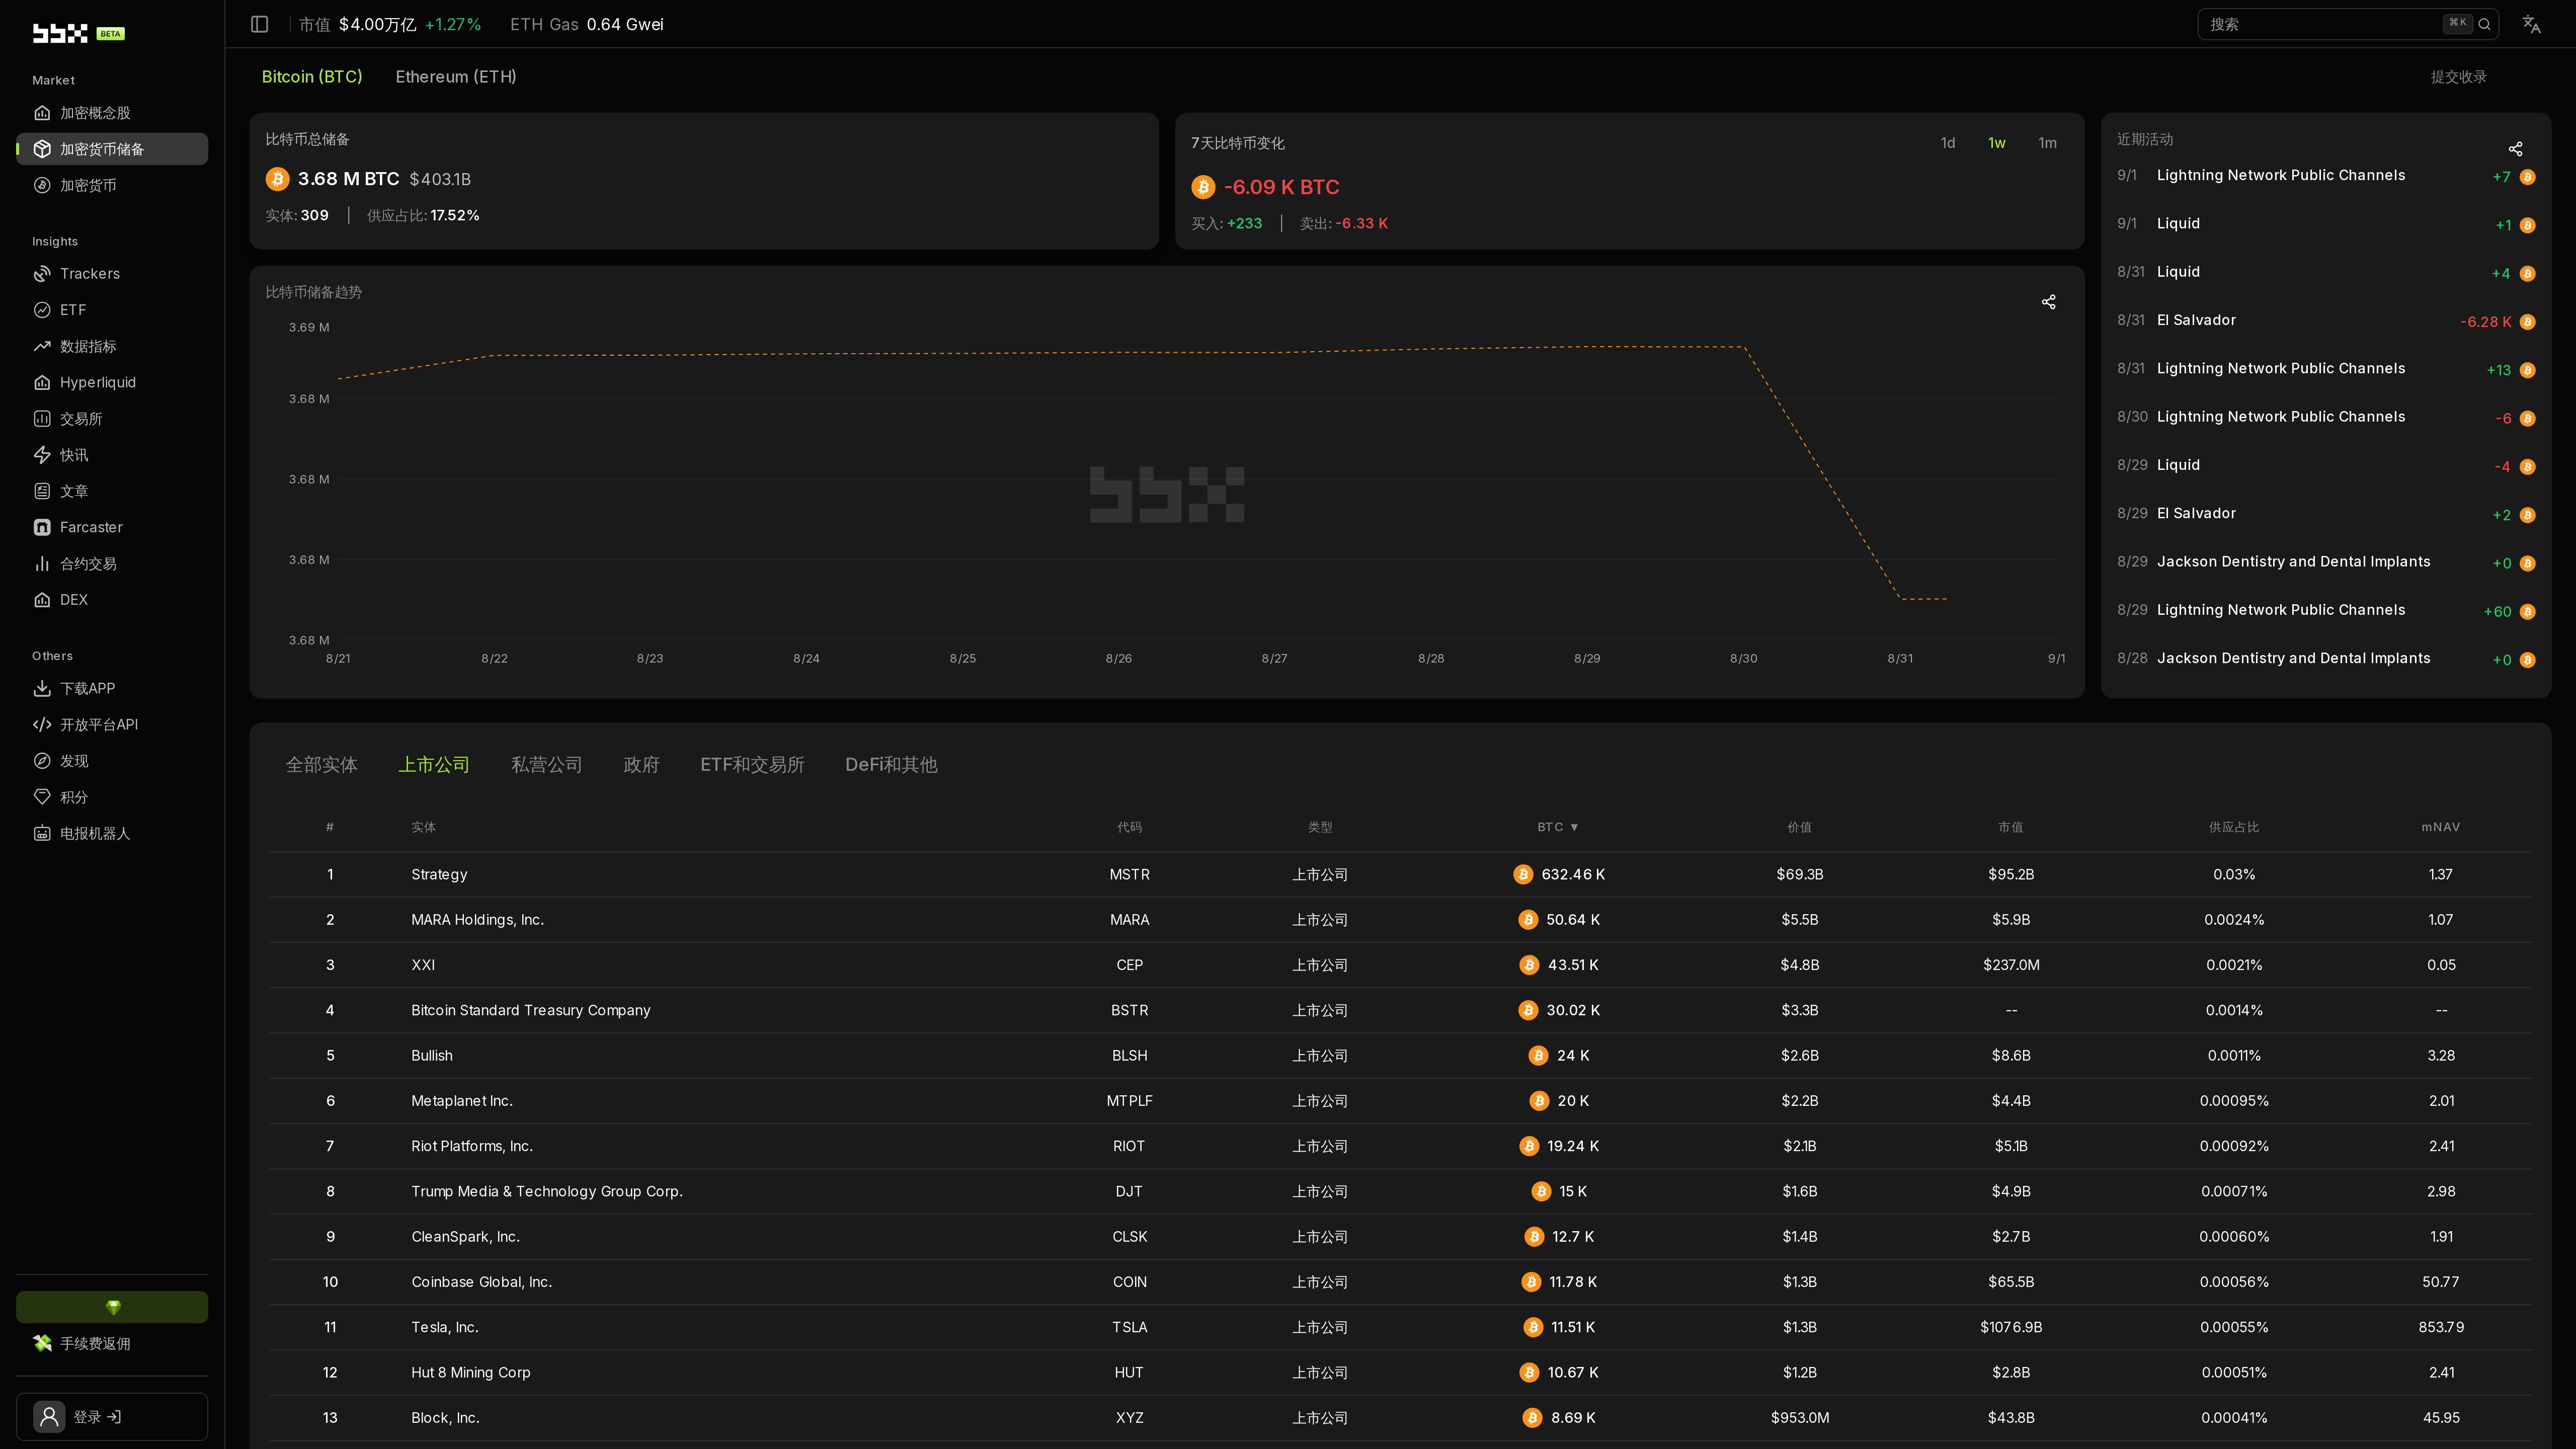
Task: Select the 政府 tab
Action: (641, 765)
